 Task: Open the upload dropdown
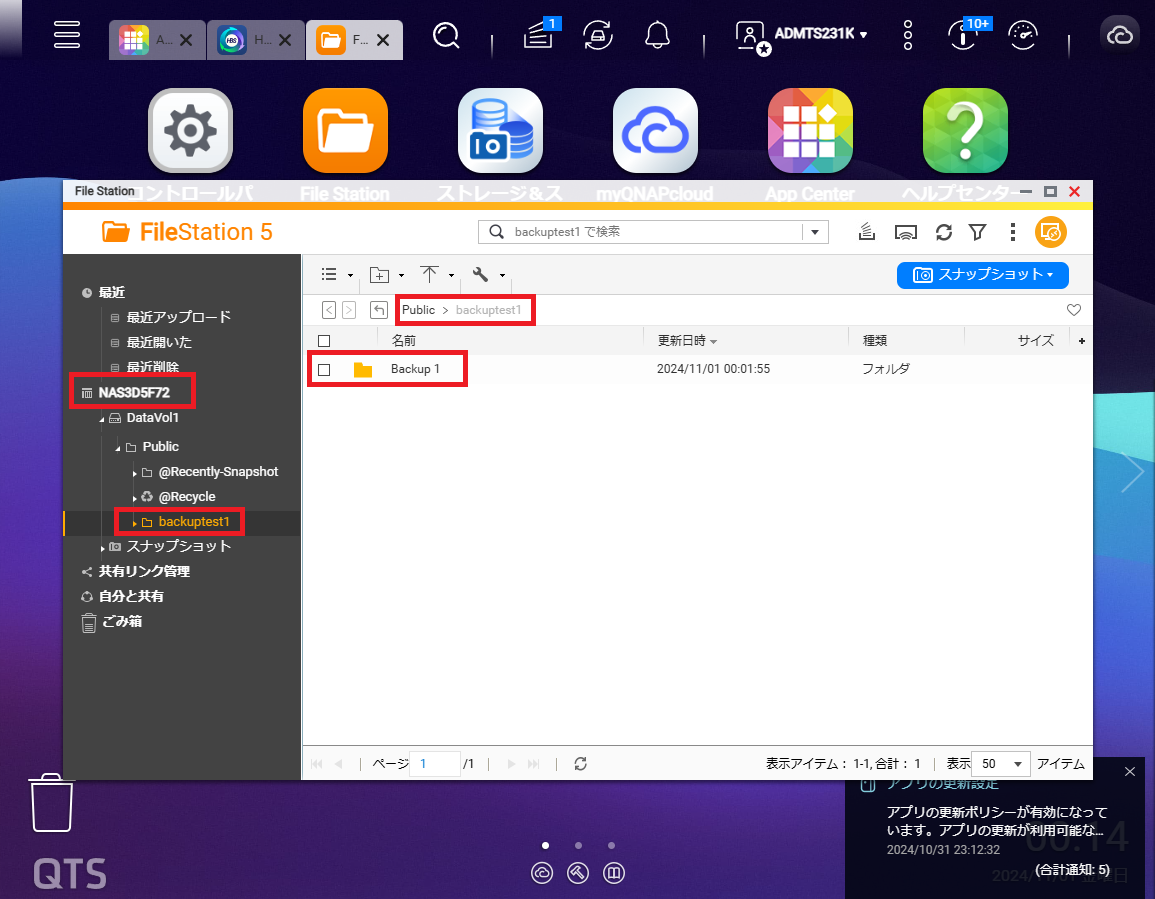click(x=437, y=275)
